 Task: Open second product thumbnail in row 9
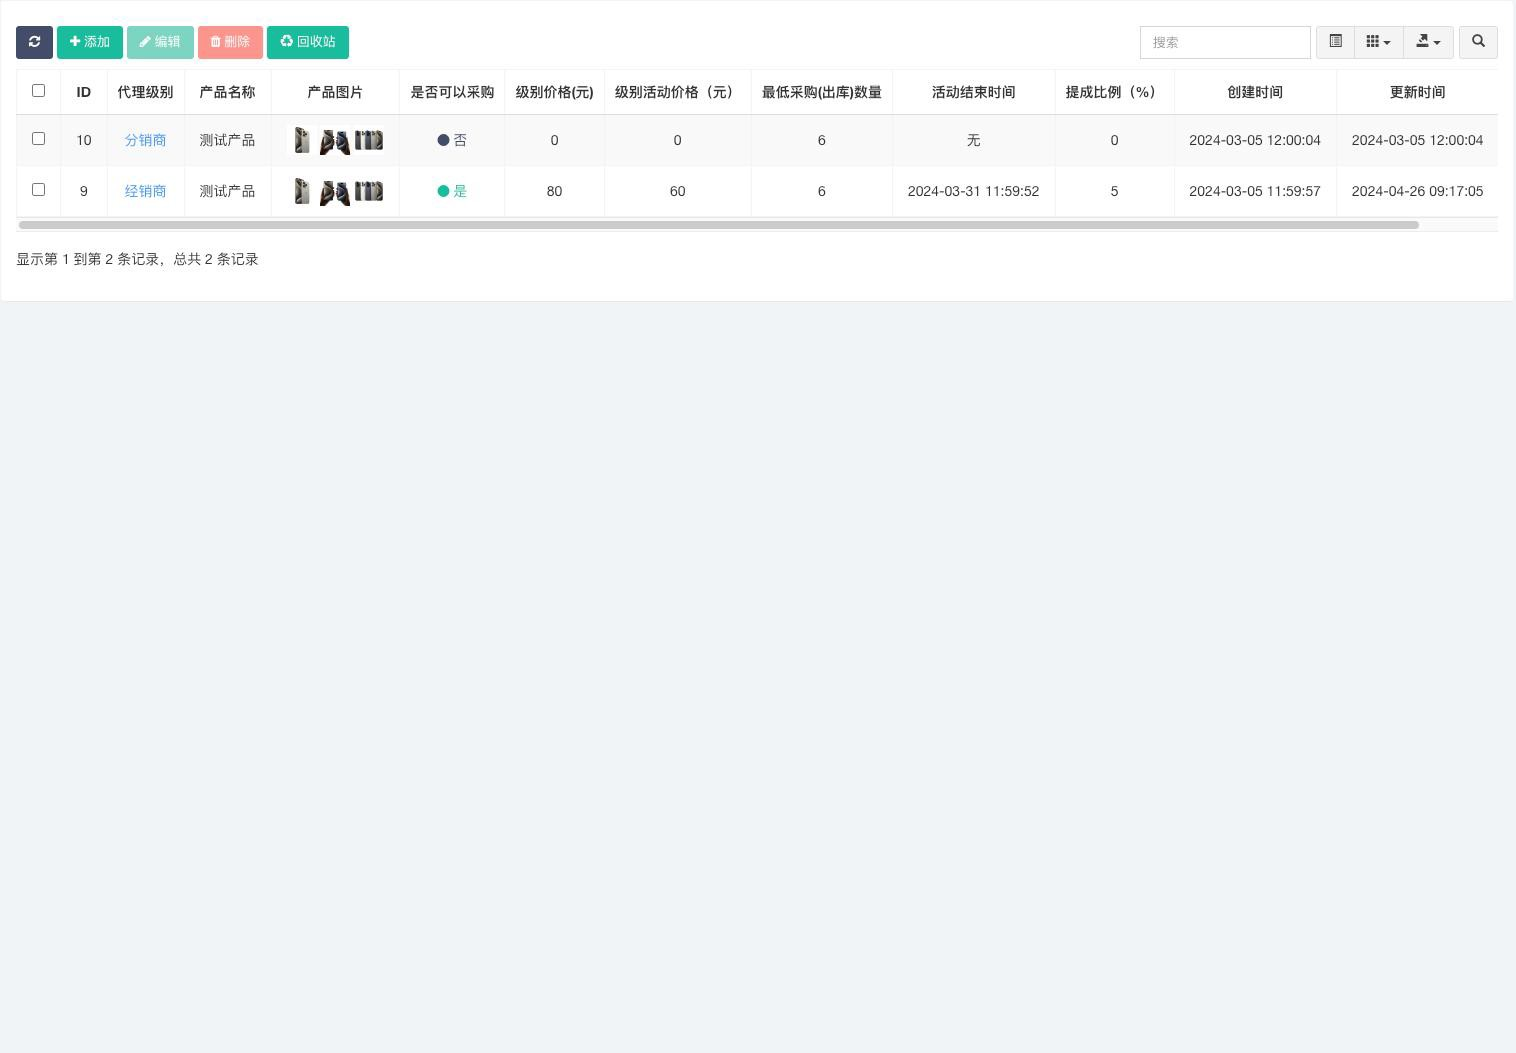click(x=334, y=191)
